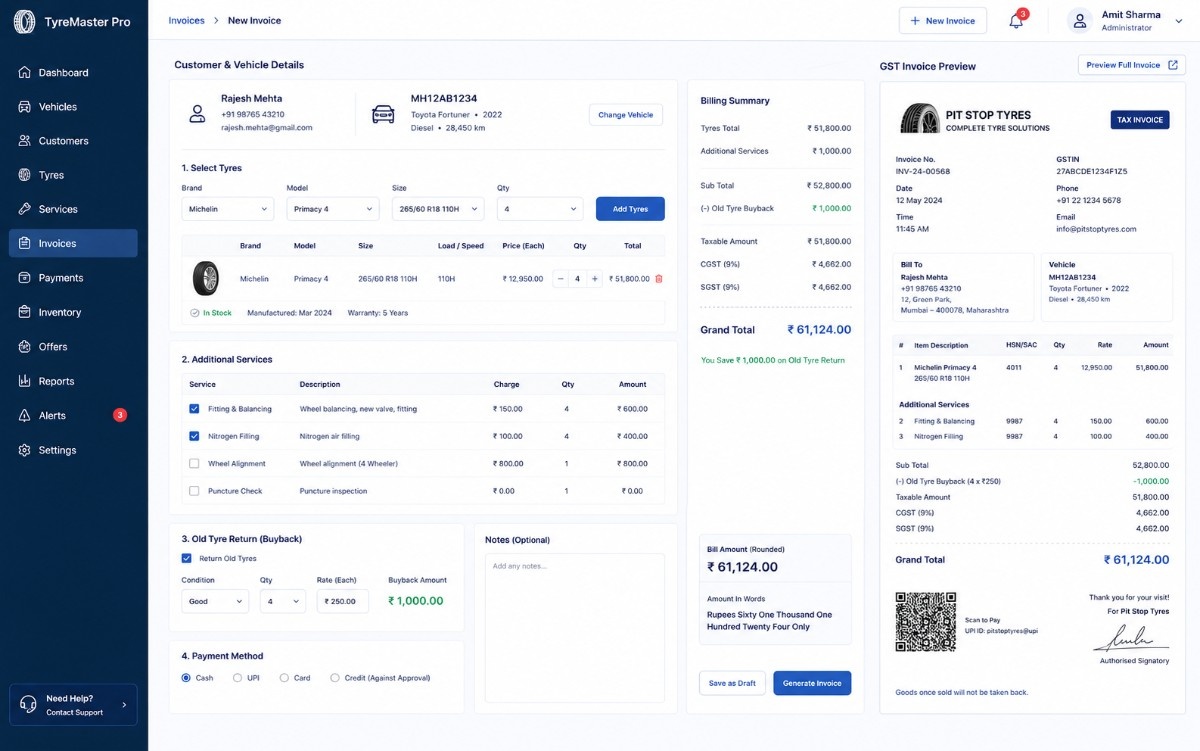Uncheck Fitting & Balancing service
The image size is (1200, 751).
point(194,409)
